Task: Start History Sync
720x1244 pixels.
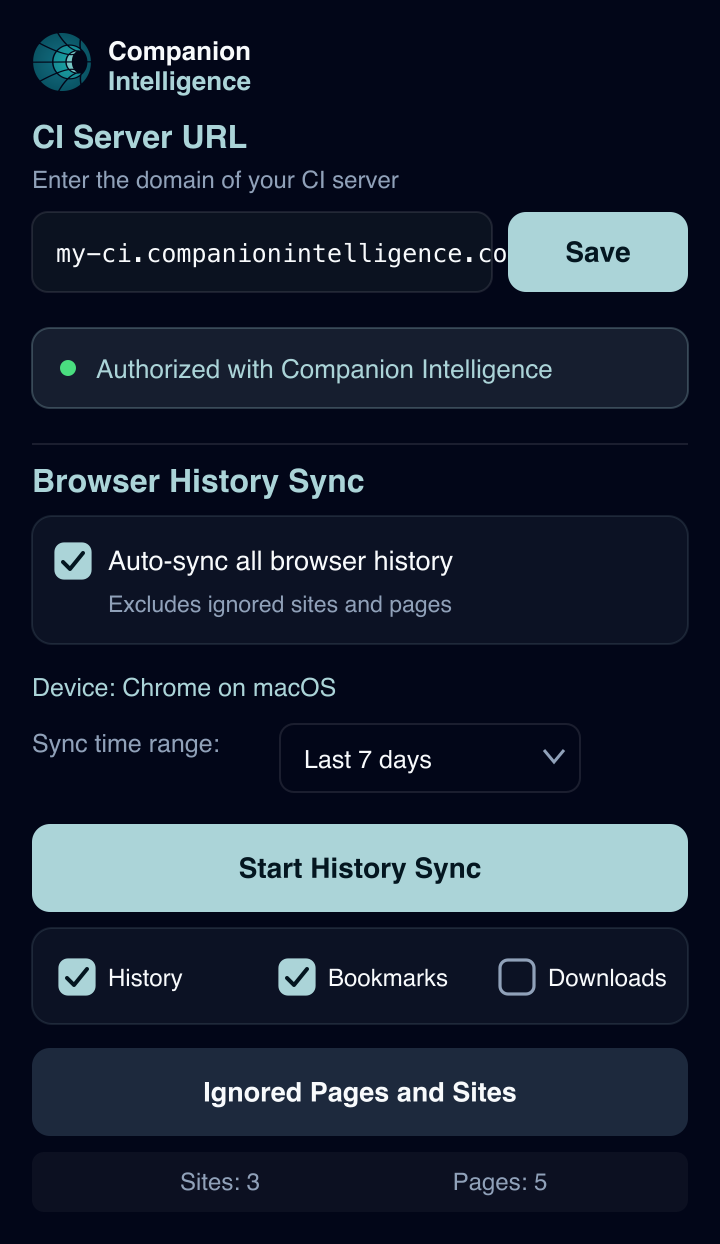Action: [360, 868]
